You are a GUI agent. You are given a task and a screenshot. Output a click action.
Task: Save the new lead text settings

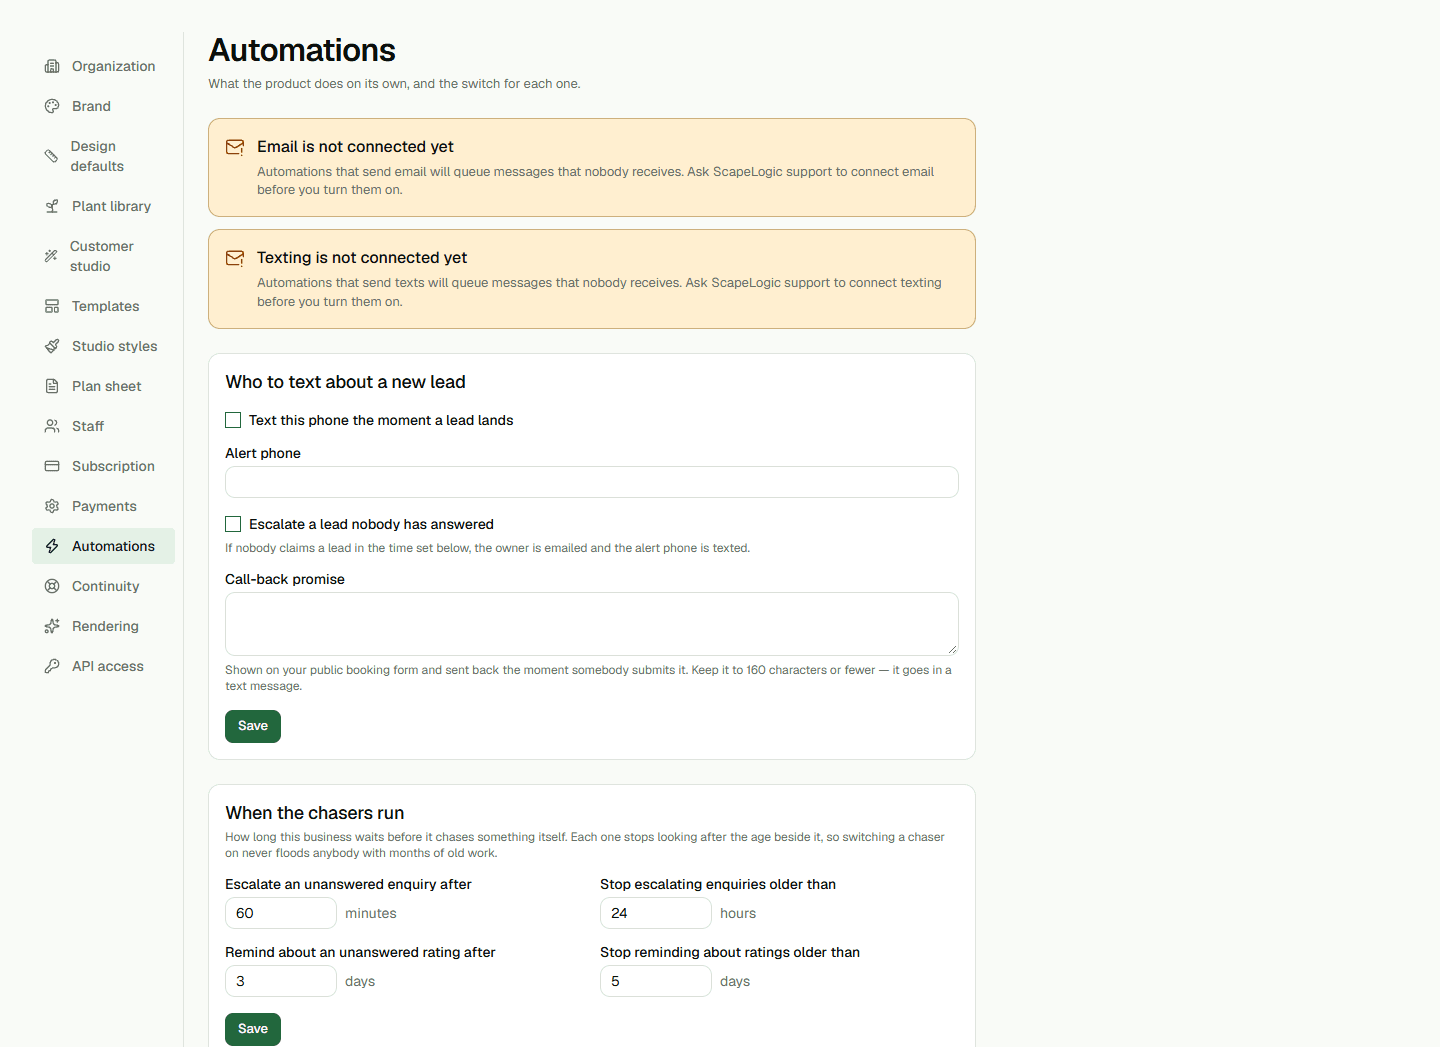pos(253,726)
